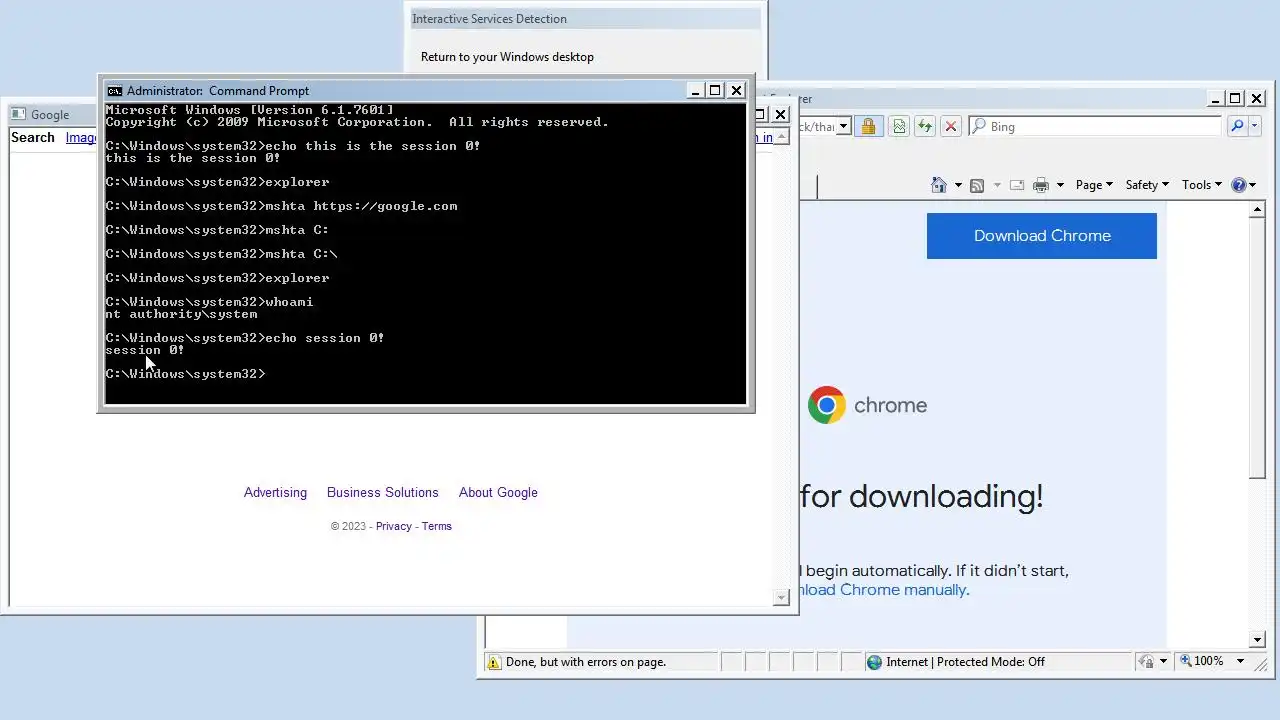
Task: Expand the Home button dropdown arrow
Action: pyautogui.click(x=958, y=185)
